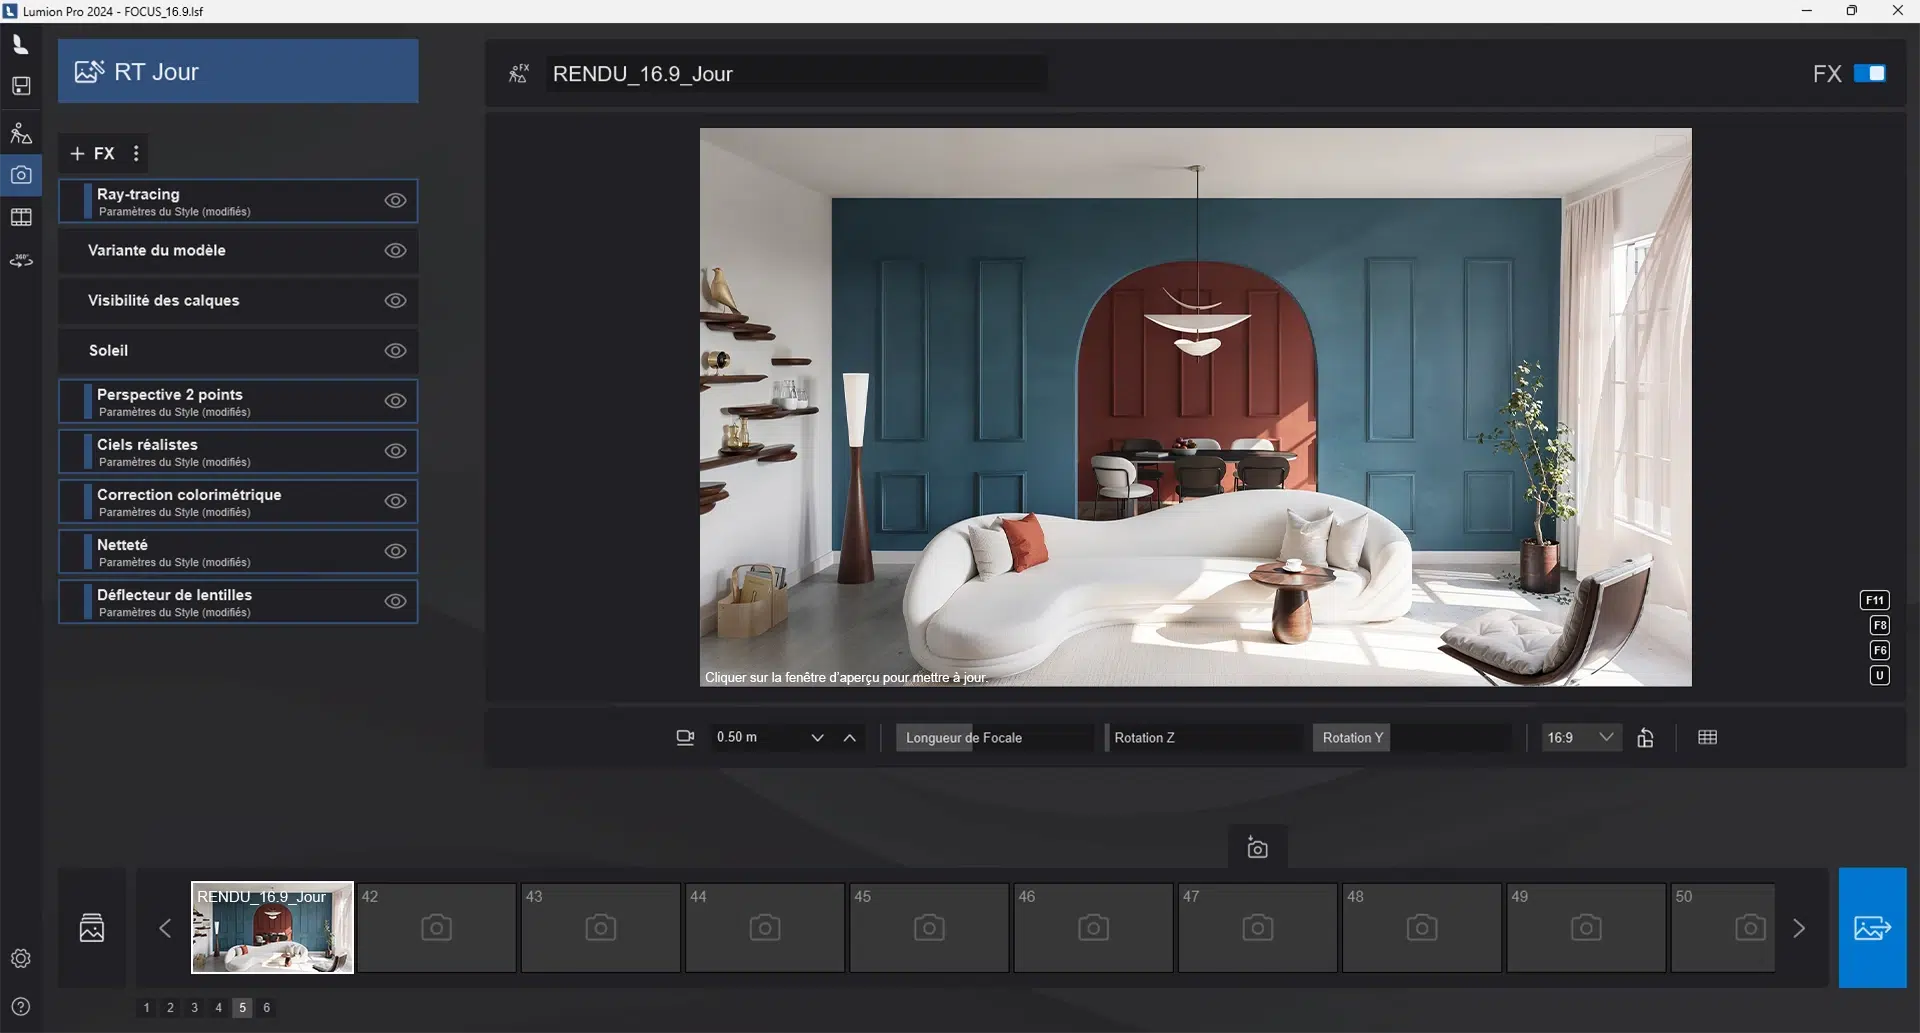1920x1033 pixels.
Task: Toggle the FX switch on top right
Action: pyautogui.click(x=1869, y=74)
